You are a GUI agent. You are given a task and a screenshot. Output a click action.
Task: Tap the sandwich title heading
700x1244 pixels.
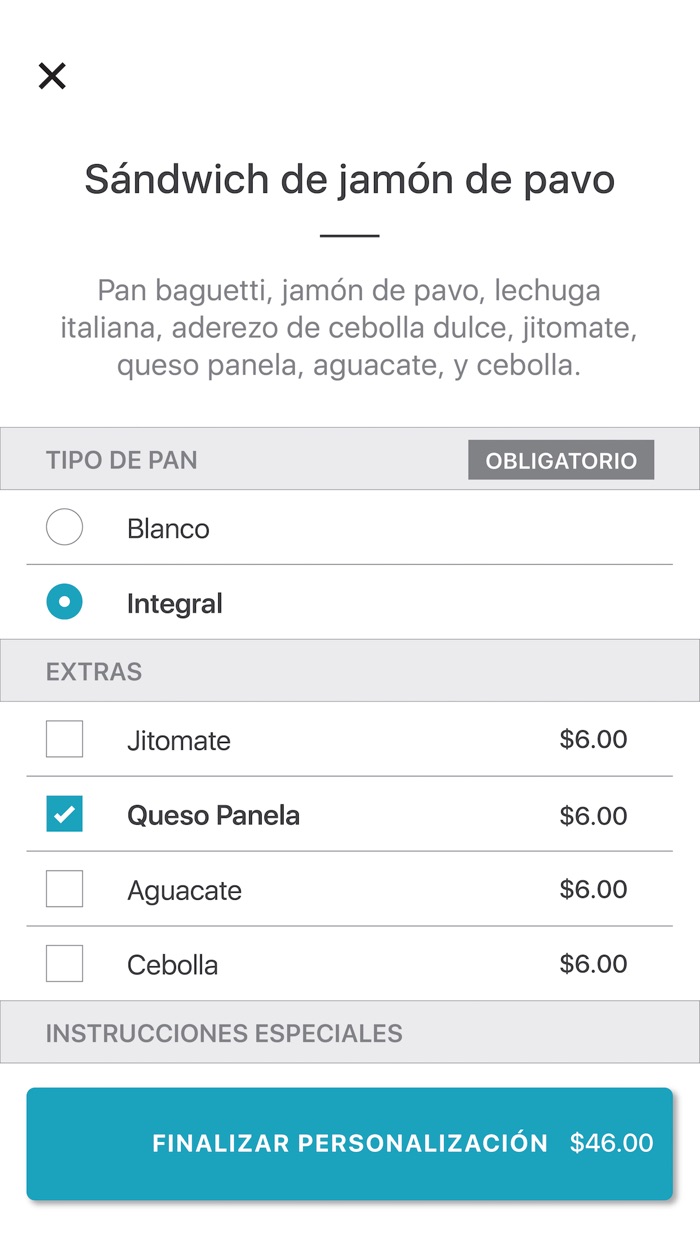pyautogui.click(x=349, y=180)
